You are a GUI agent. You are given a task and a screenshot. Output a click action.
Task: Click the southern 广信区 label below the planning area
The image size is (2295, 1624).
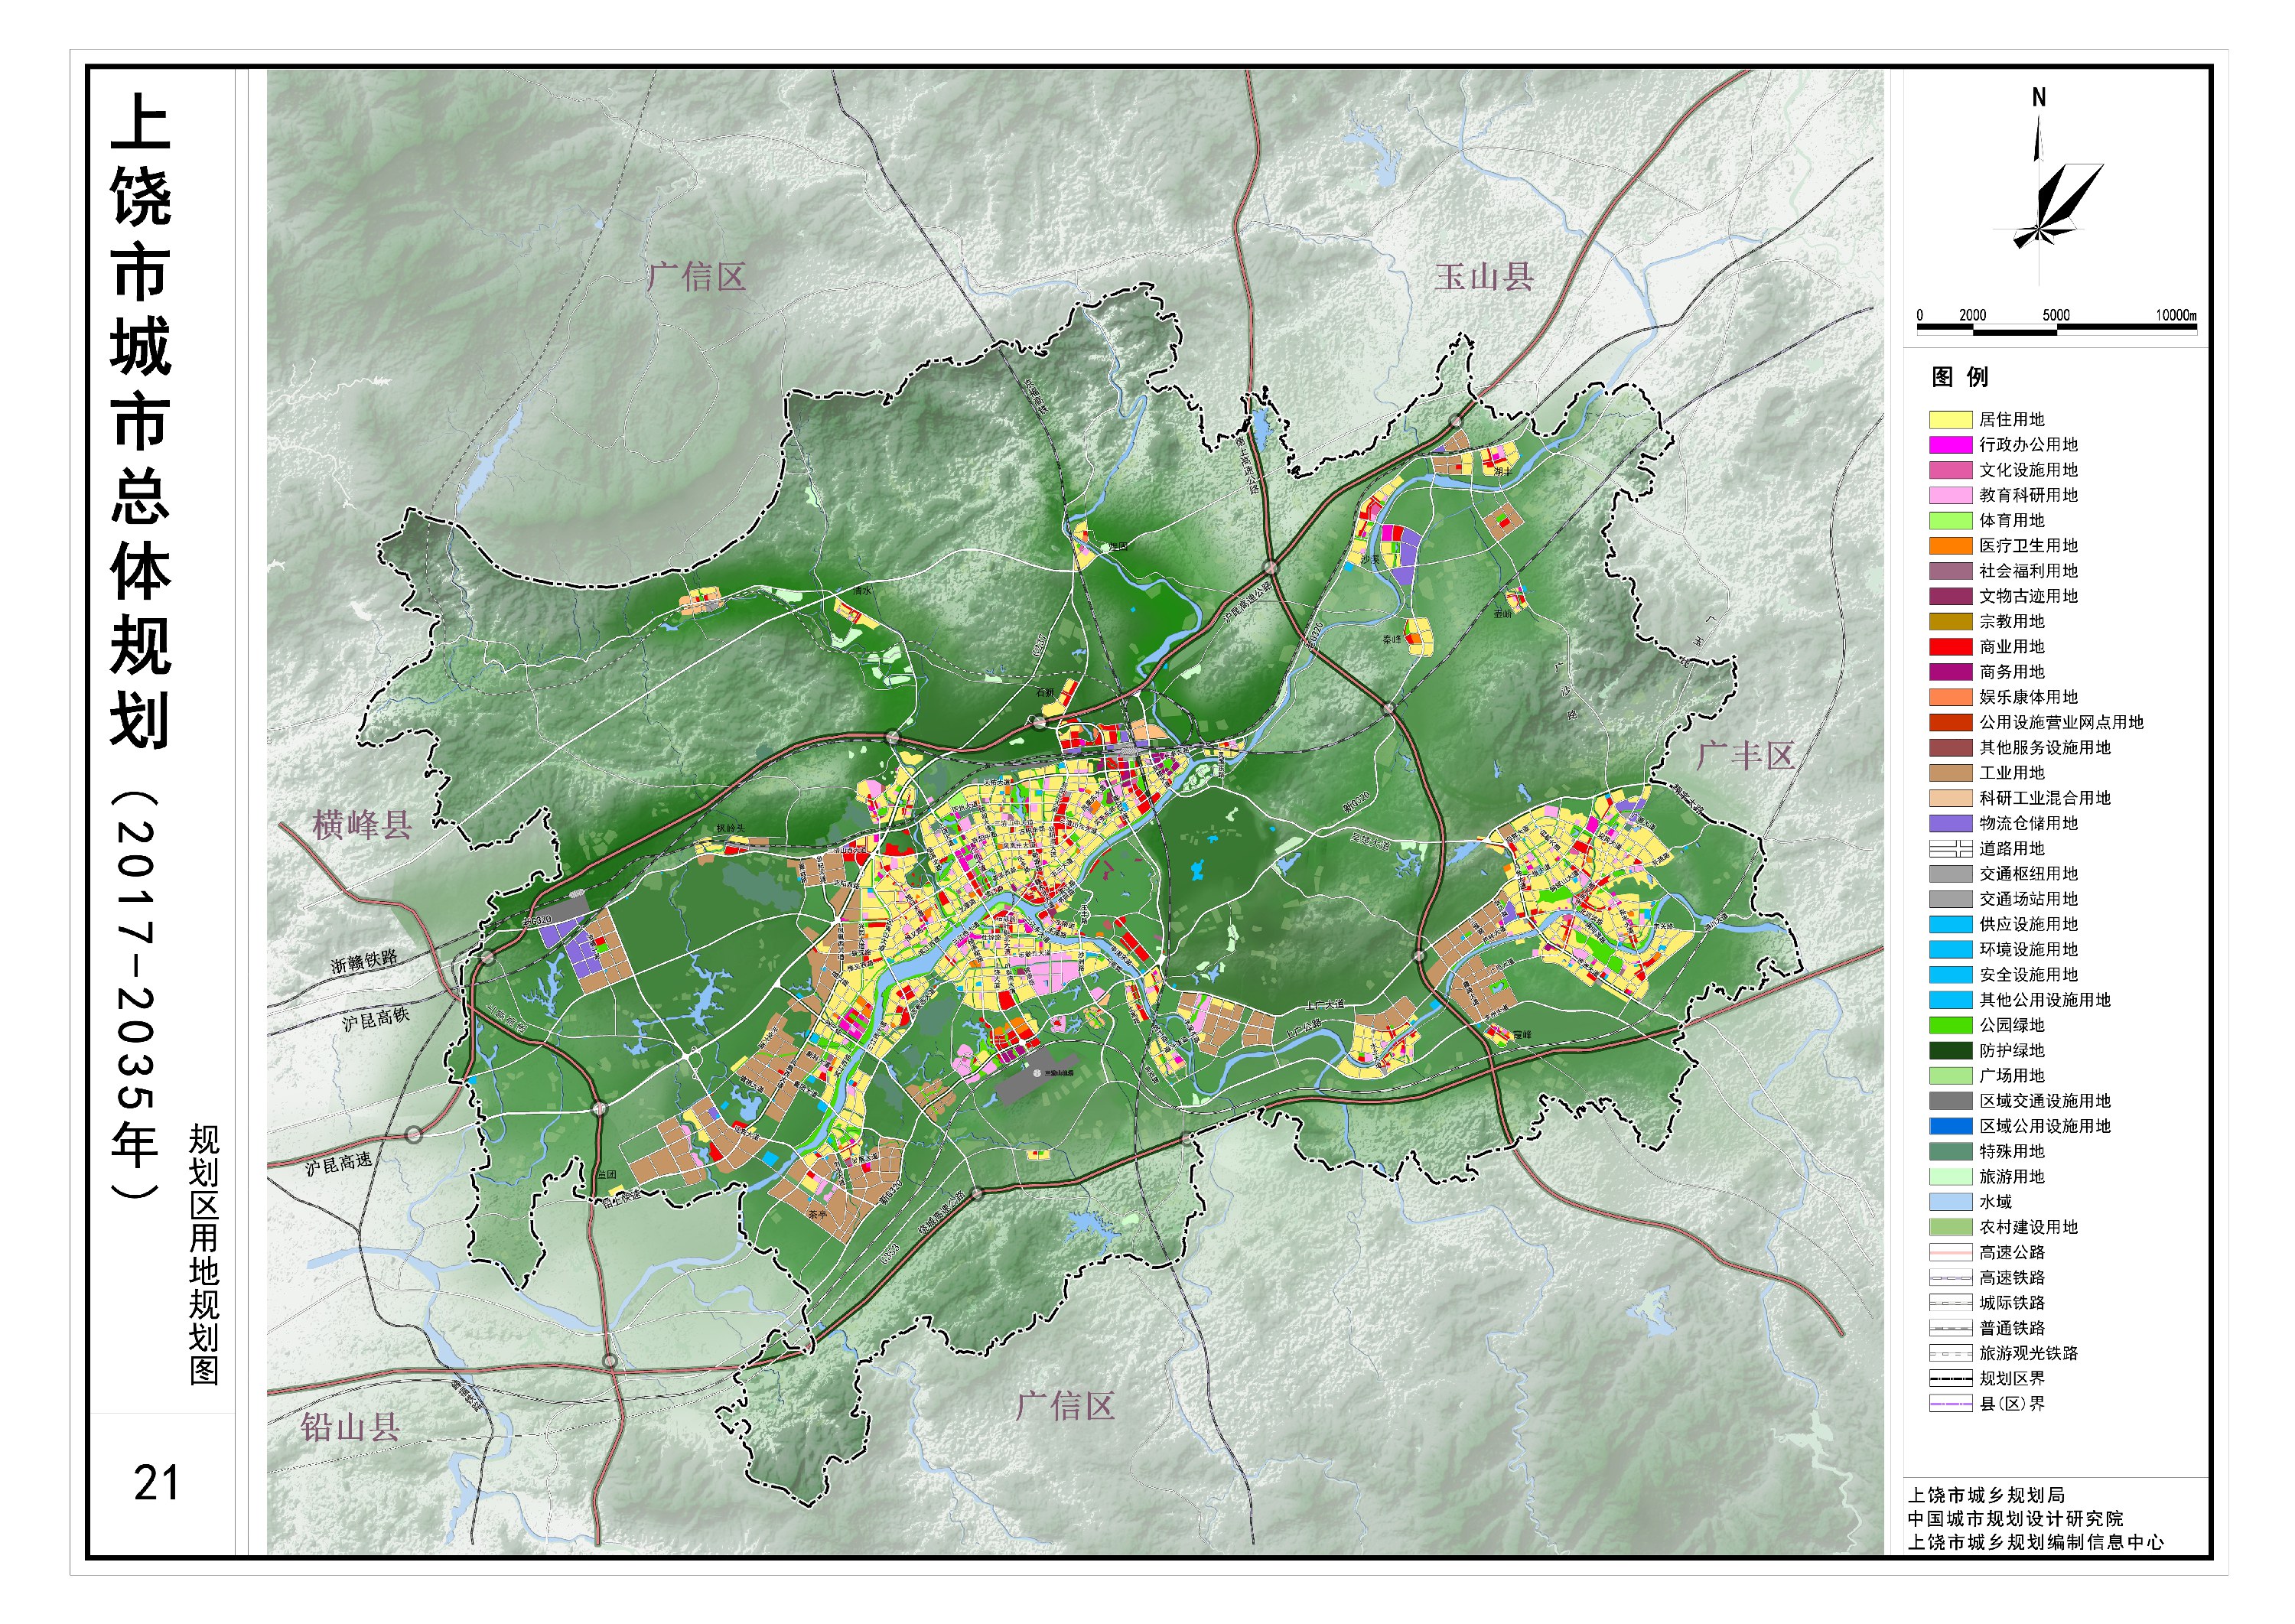(1065, 1407)
